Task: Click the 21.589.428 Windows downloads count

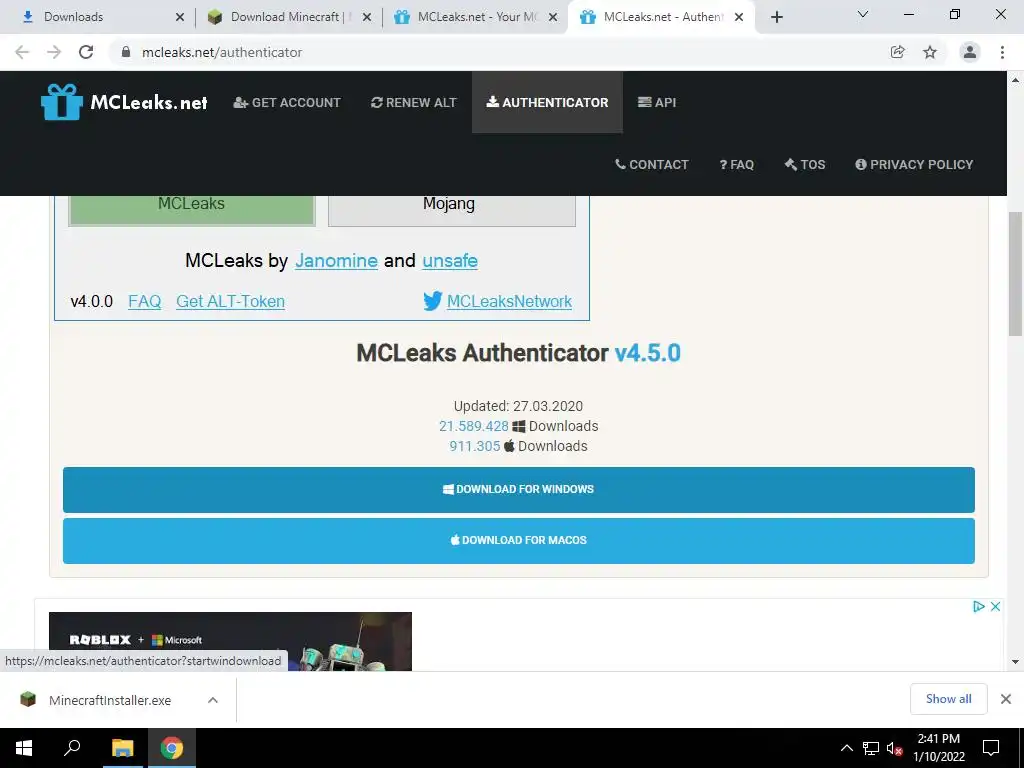Action: pos(473,426)
